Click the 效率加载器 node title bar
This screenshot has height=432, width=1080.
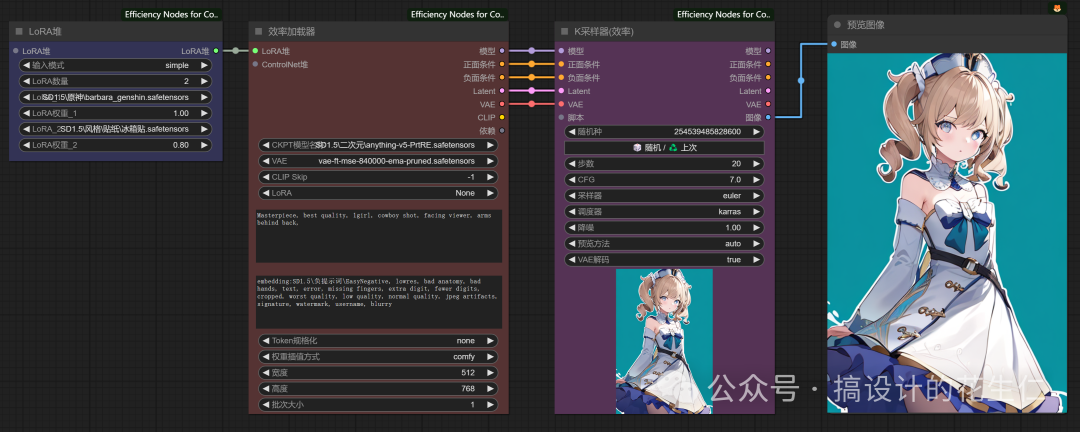(x=379, y=32)
